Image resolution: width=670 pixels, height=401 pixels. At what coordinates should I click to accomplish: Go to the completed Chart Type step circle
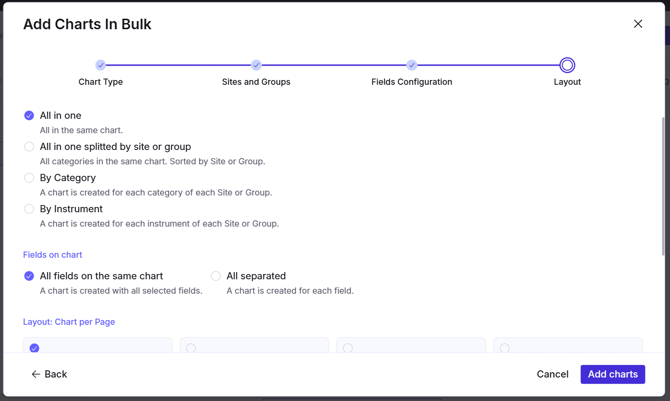pos(100,65)
